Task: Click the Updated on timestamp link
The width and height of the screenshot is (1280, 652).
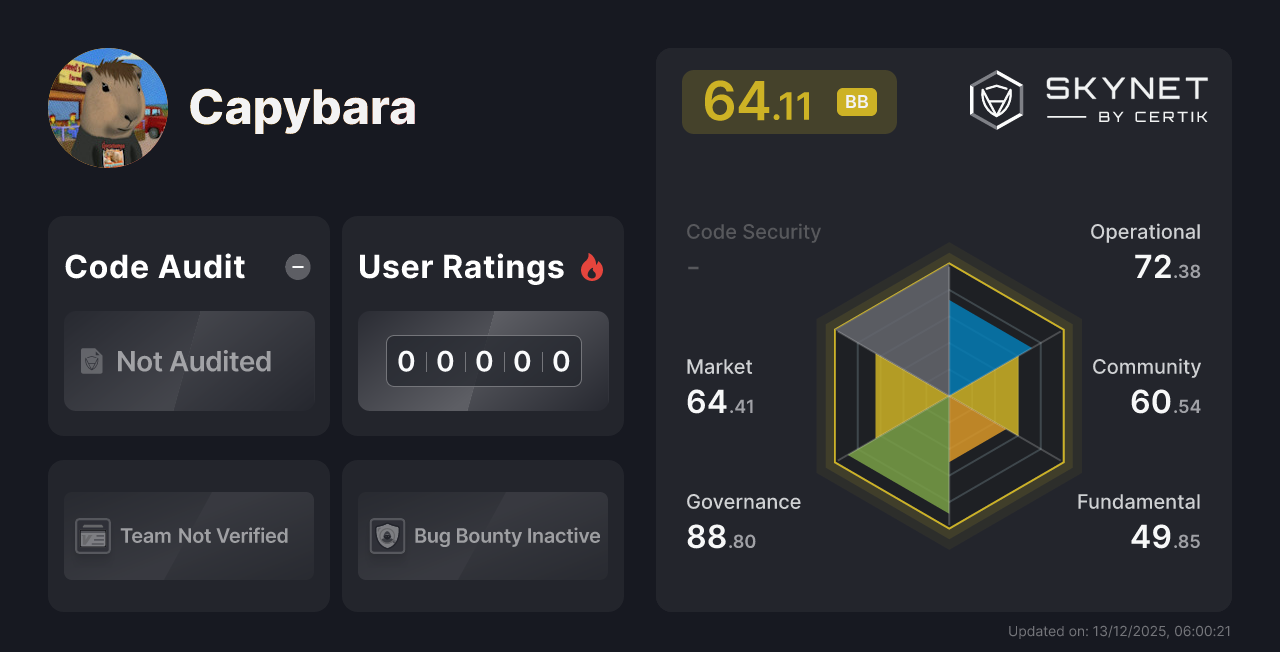Action: pos(1122,631)
